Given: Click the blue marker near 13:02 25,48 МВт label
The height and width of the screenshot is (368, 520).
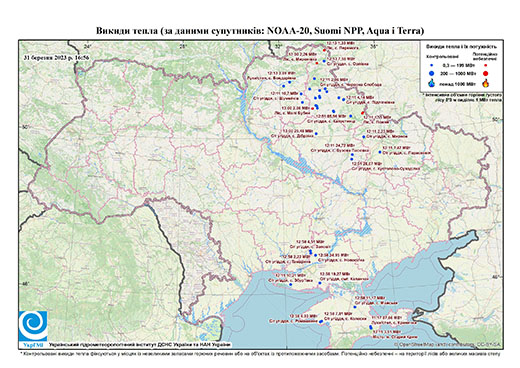Looking at the screenshot, I should point(316,134).
